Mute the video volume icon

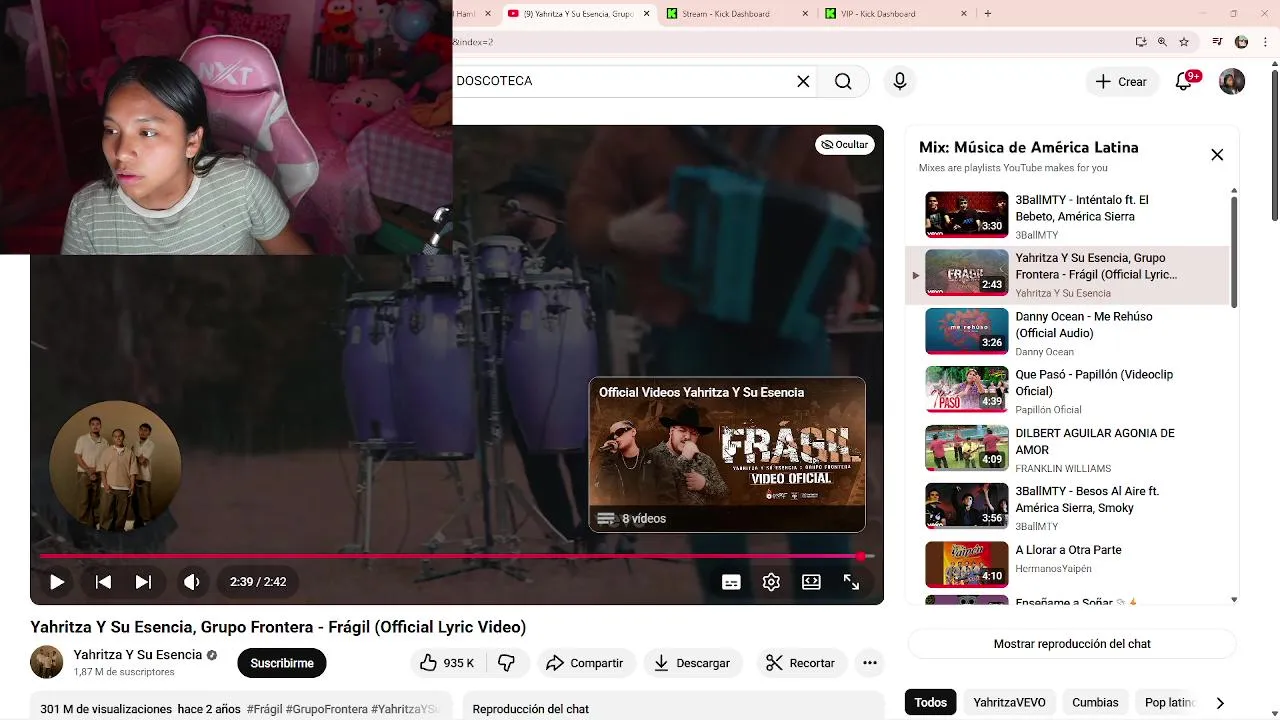point(191,582)
